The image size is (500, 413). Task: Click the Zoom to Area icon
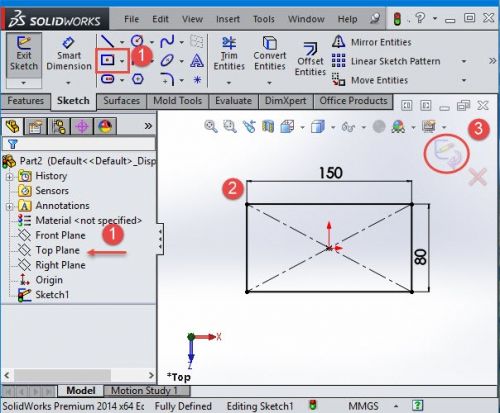click(230, 127)
